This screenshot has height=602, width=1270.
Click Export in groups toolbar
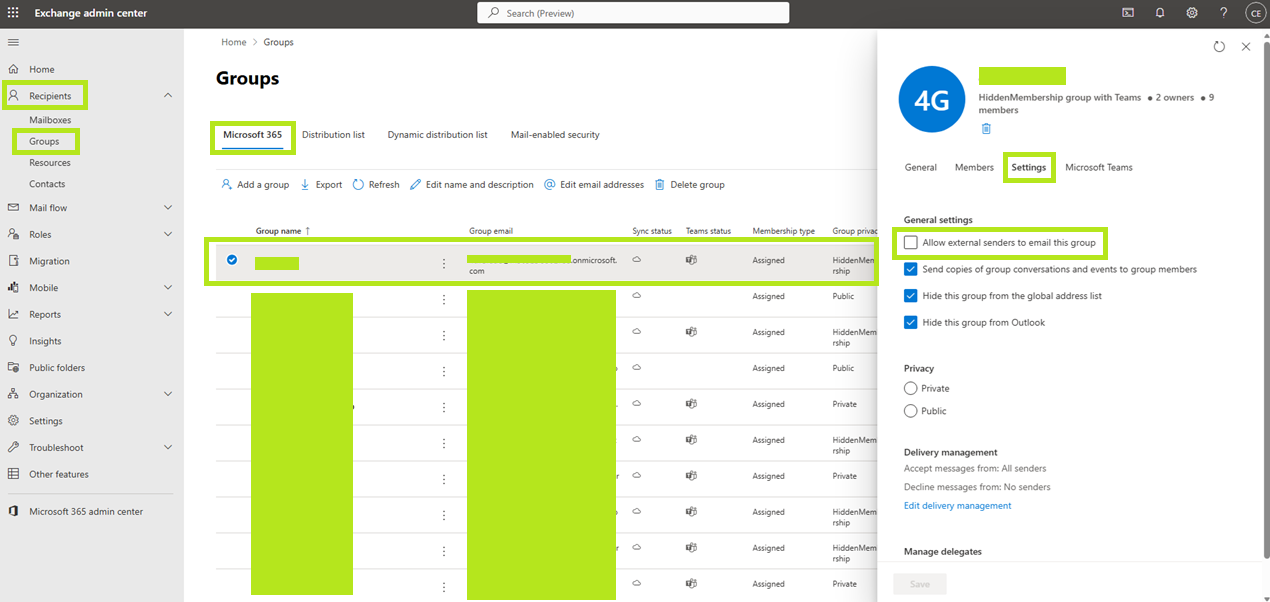click(x=321, y=185)
